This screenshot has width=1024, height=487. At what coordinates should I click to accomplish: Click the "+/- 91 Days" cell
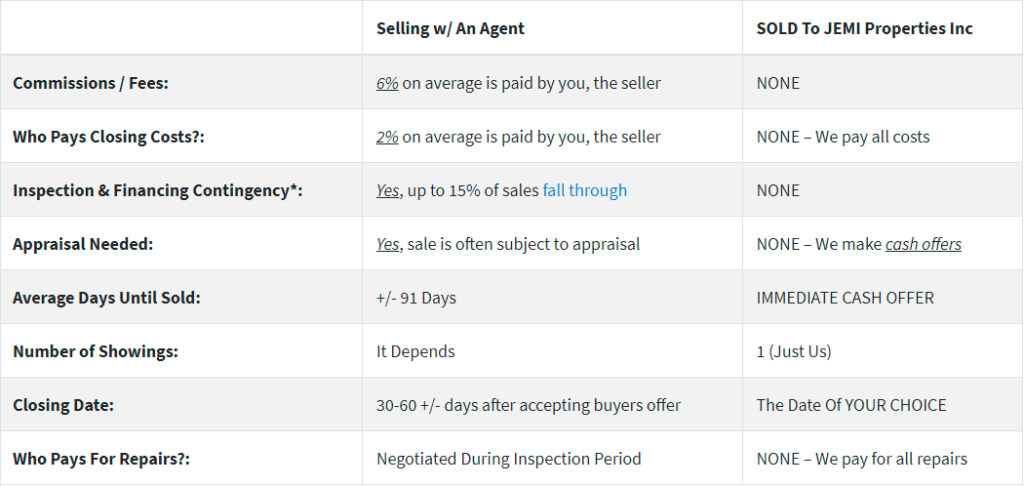click(x=416, y=298)
